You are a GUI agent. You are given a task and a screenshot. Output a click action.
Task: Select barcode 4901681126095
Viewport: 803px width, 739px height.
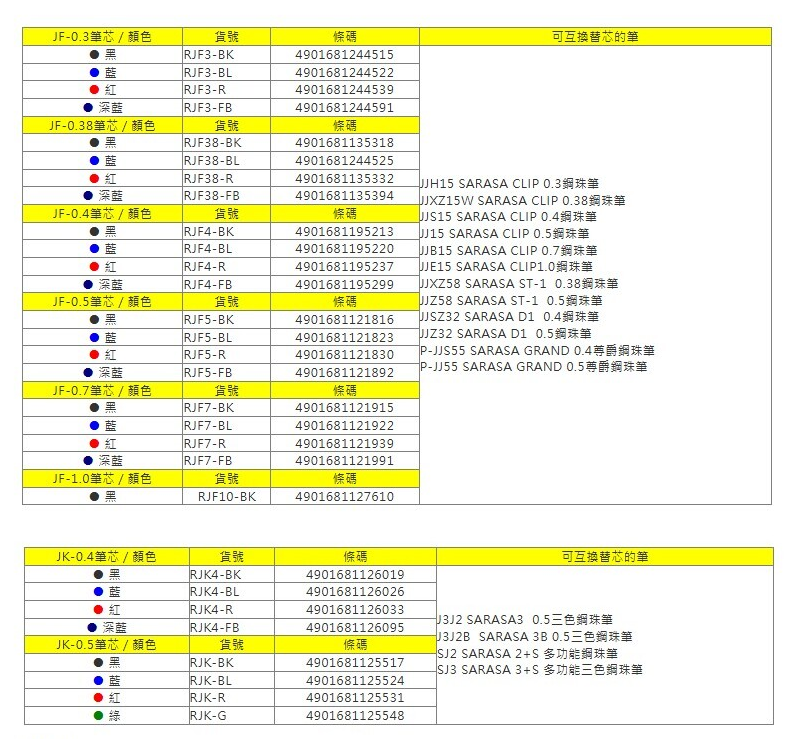click(x=355, y=628)
